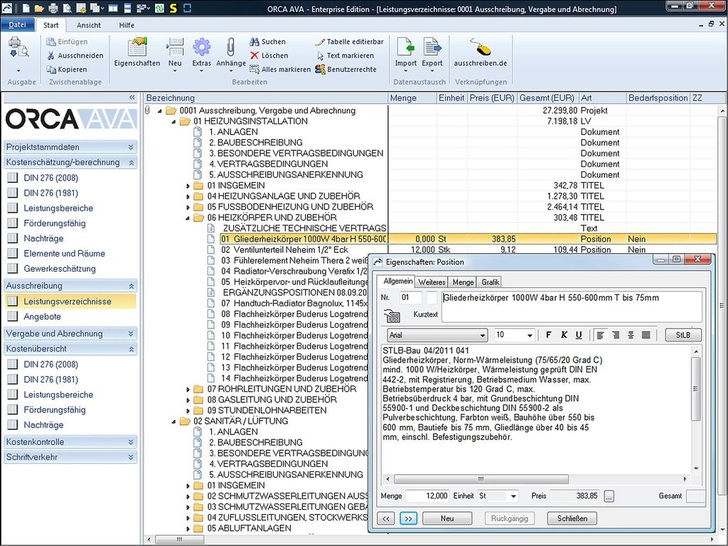Switch to the Weiteres tab
Screen dimensions: 728x546
pos(431,282)
